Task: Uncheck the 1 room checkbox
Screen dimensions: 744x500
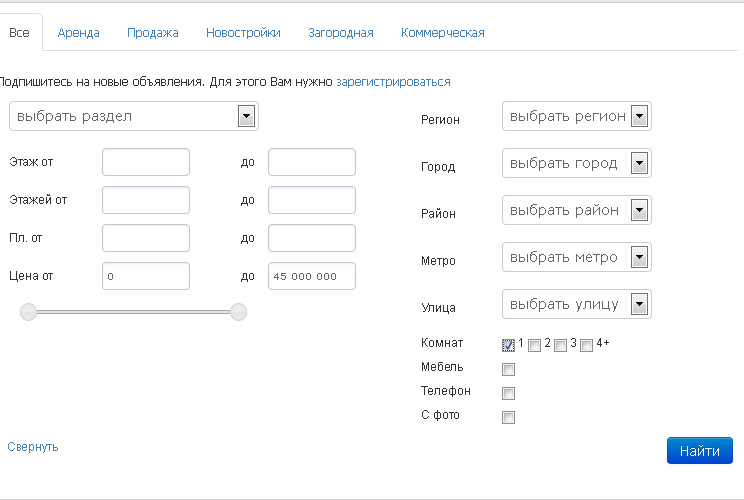Action: point(508,345)
